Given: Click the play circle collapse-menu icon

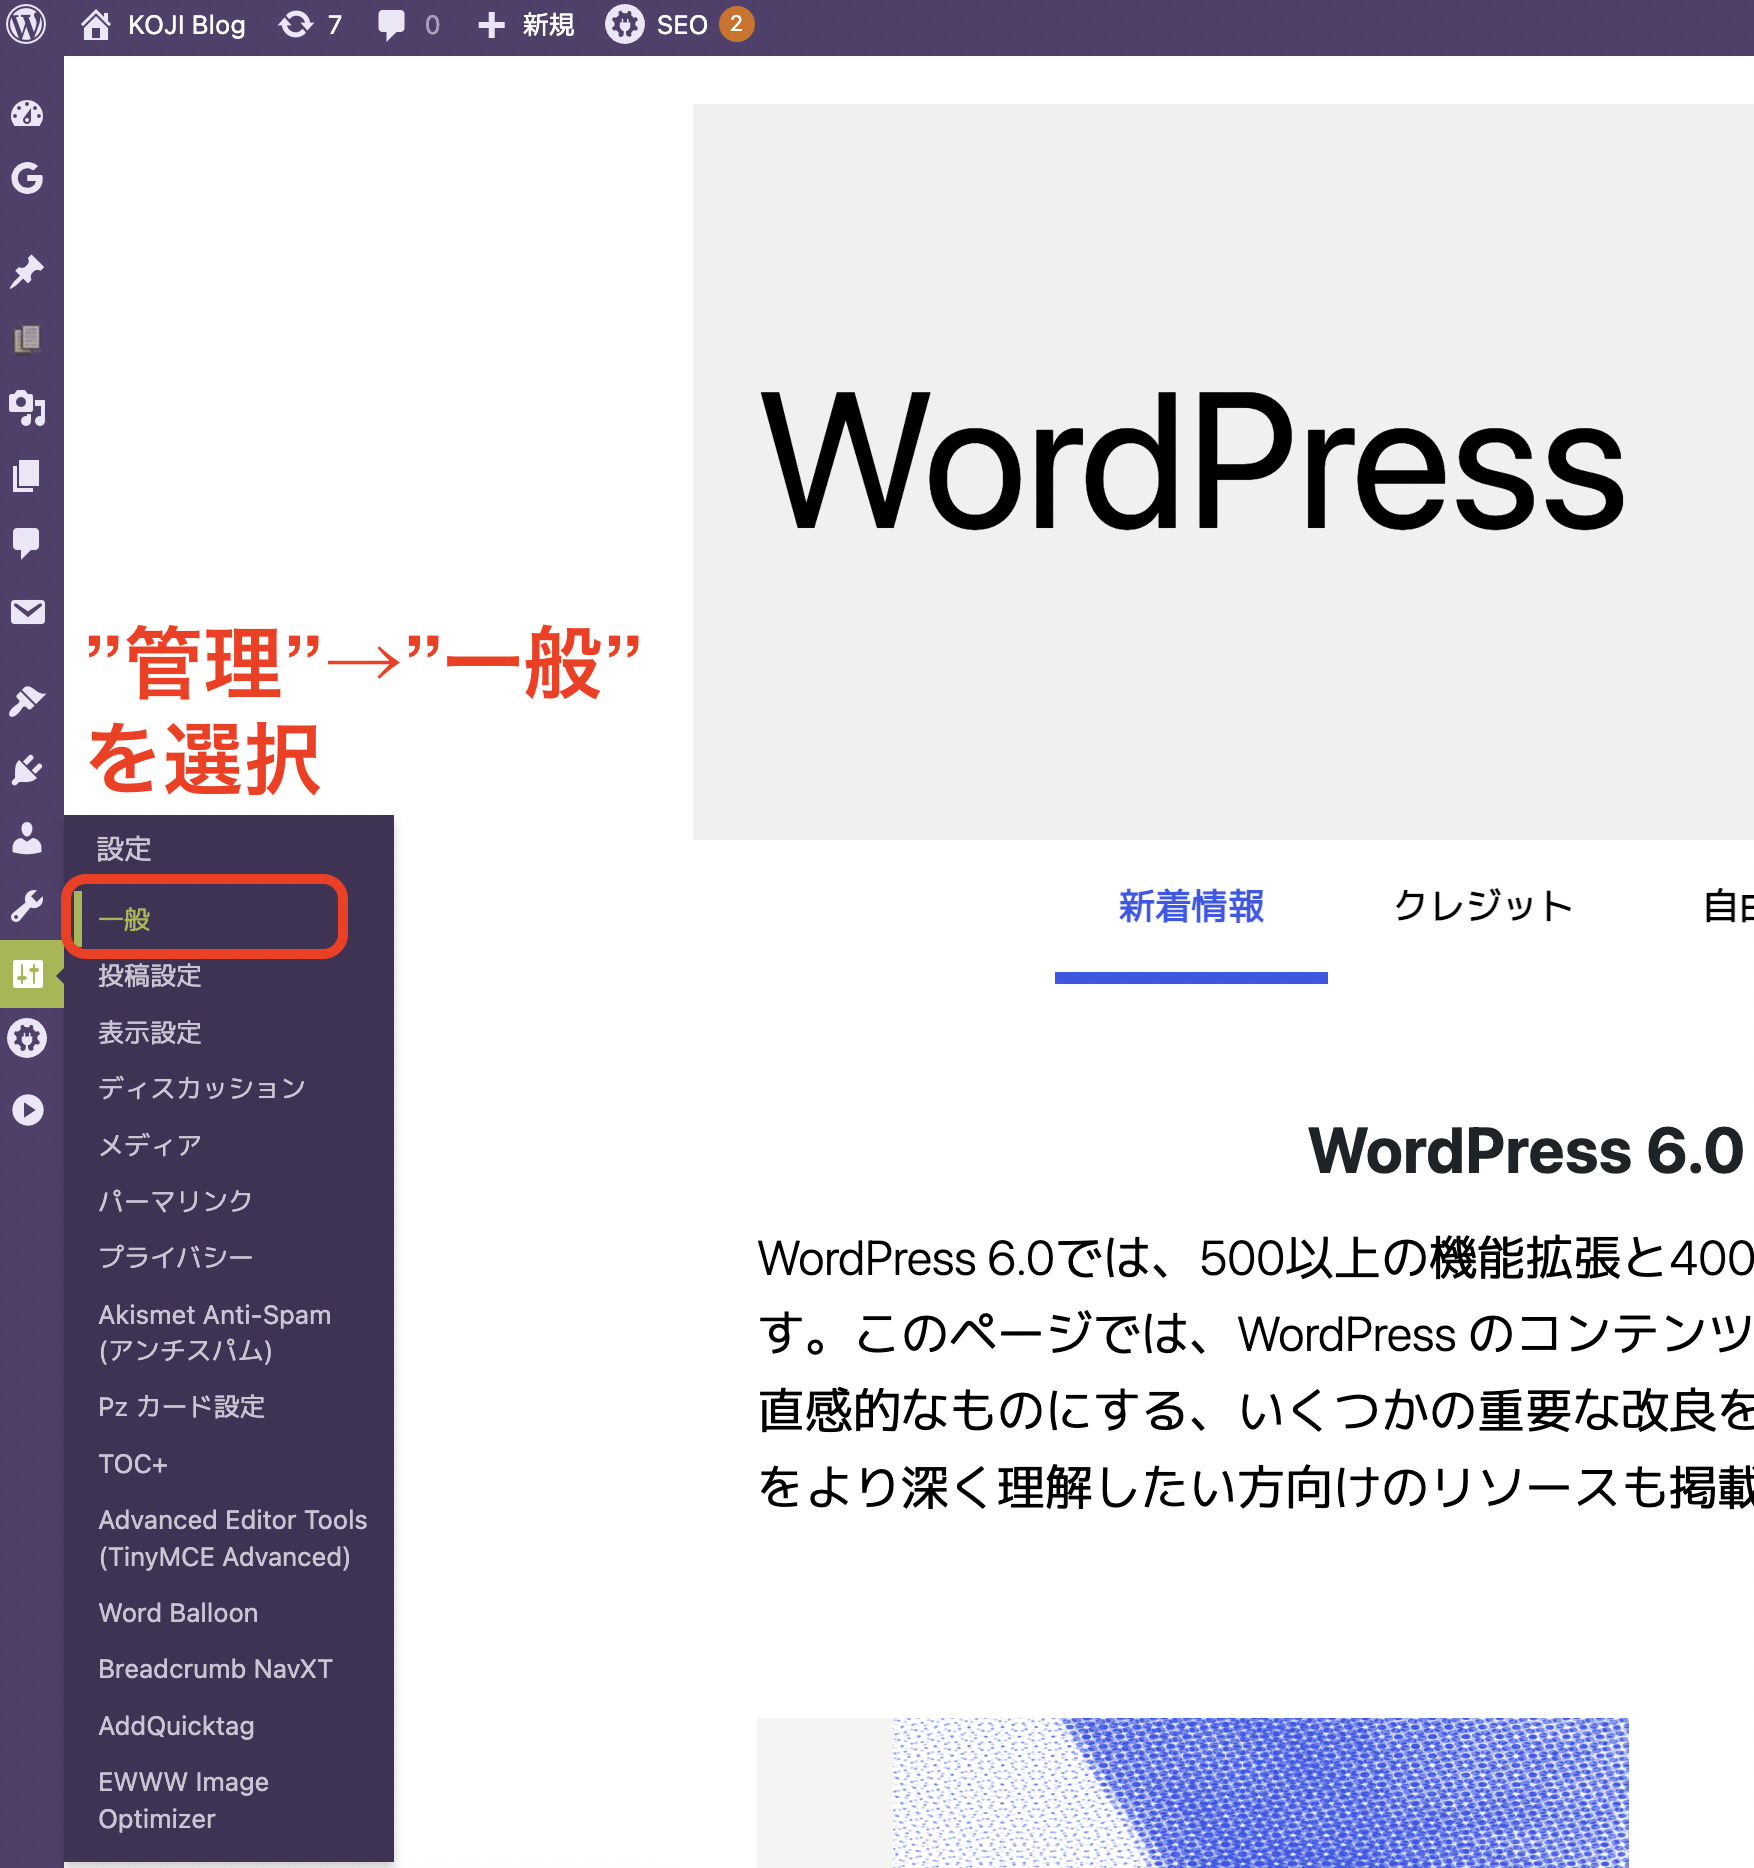Looking at the screenshot, I should (x=27, y=1109).
